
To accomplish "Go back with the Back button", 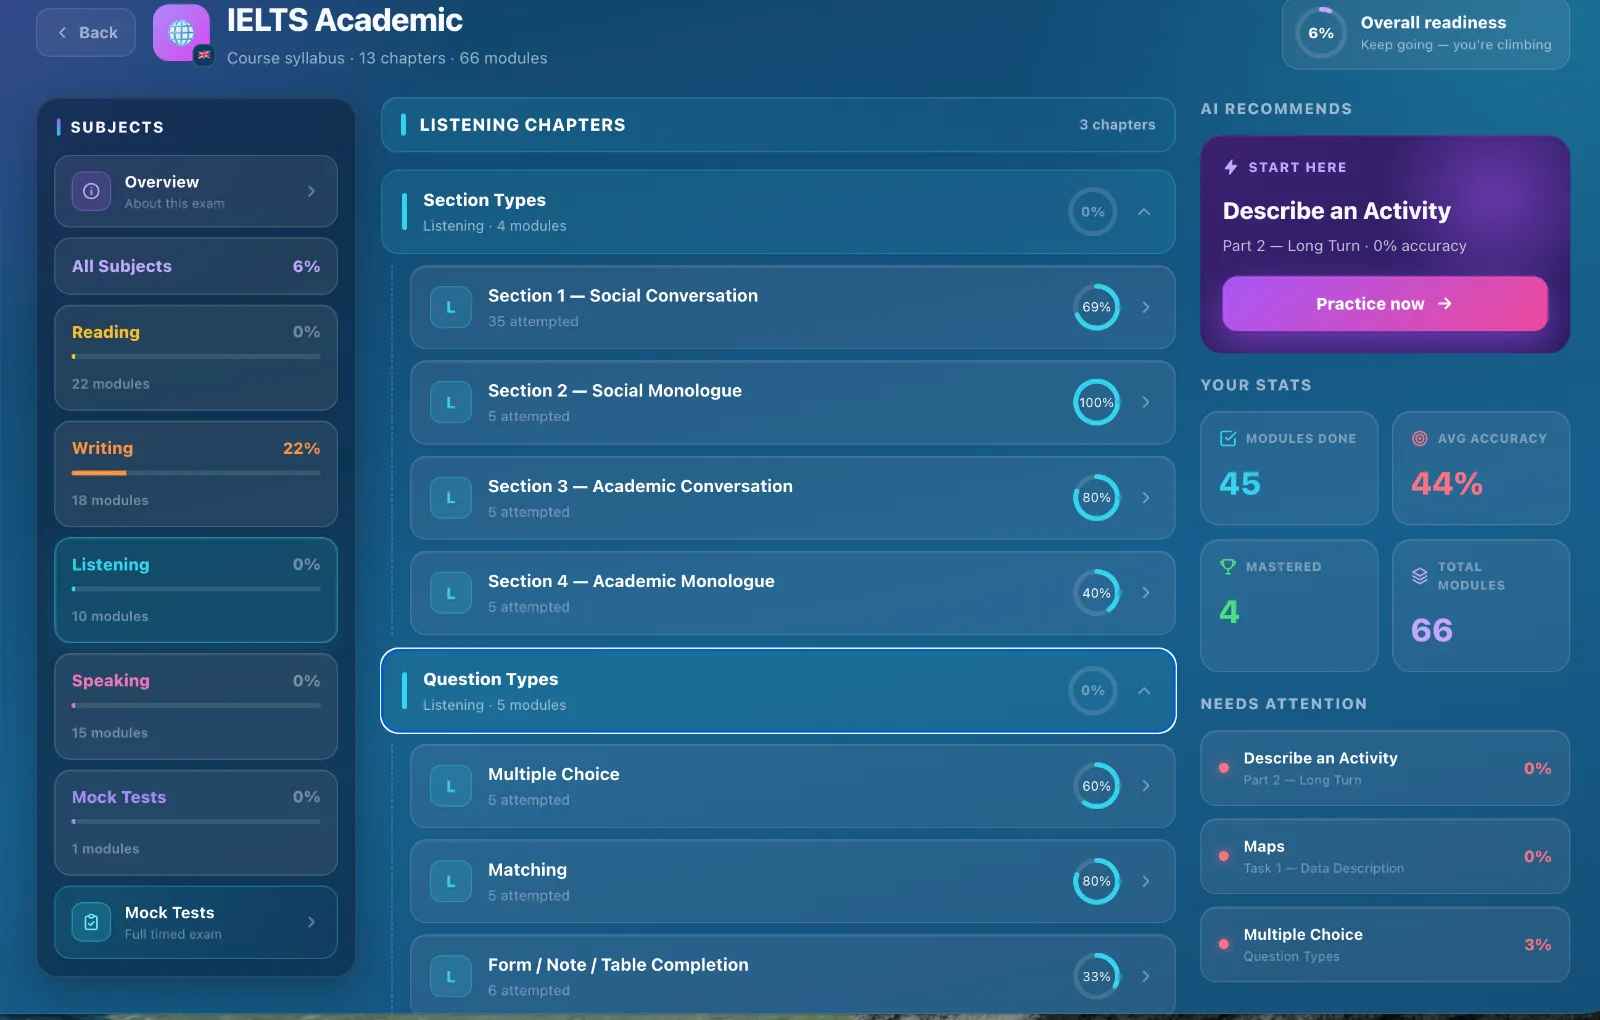I will coord(86,32).
